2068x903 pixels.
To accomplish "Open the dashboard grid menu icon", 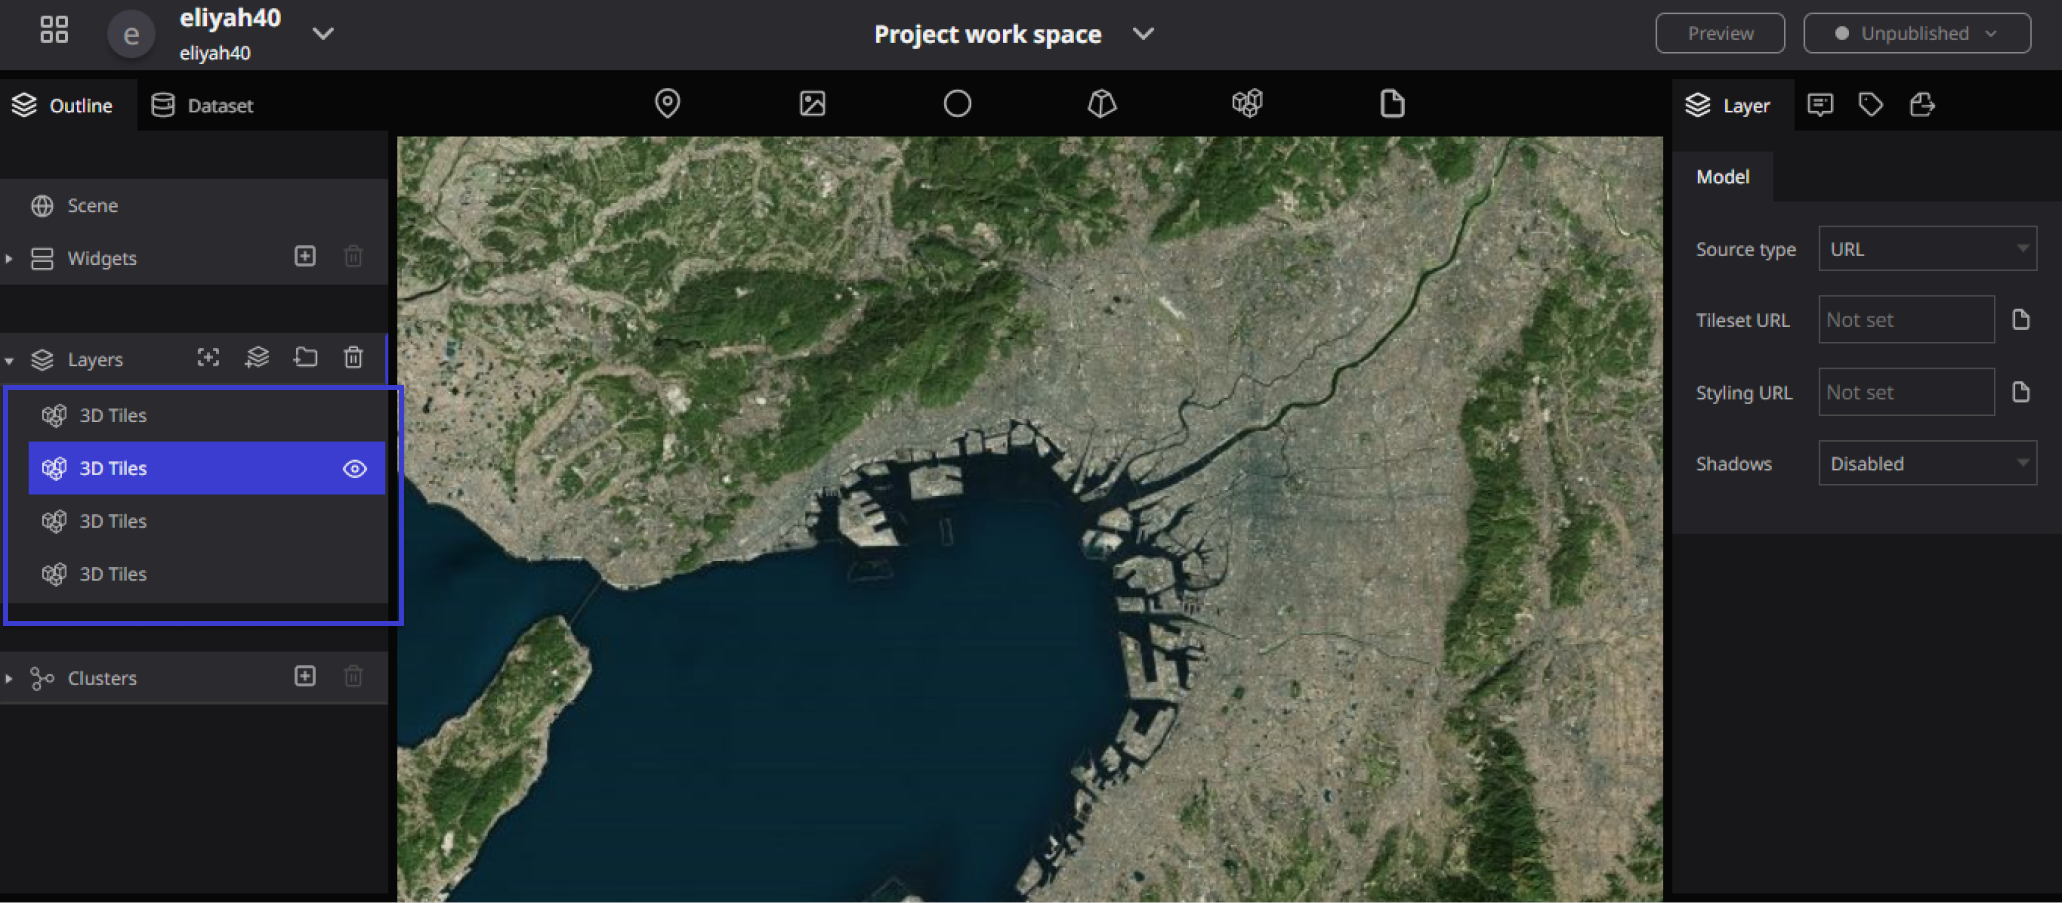I will [x=54, y=30].
